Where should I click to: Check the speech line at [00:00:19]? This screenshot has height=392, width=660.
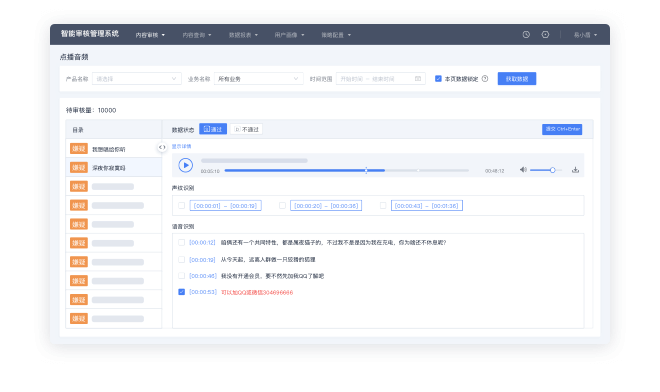tap(181, 259)
